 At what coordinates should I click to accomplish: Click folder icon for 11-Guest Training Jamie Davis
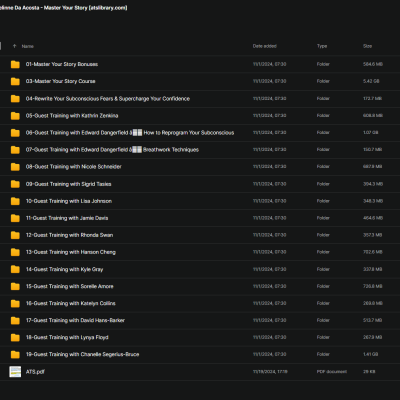[15, 218]
